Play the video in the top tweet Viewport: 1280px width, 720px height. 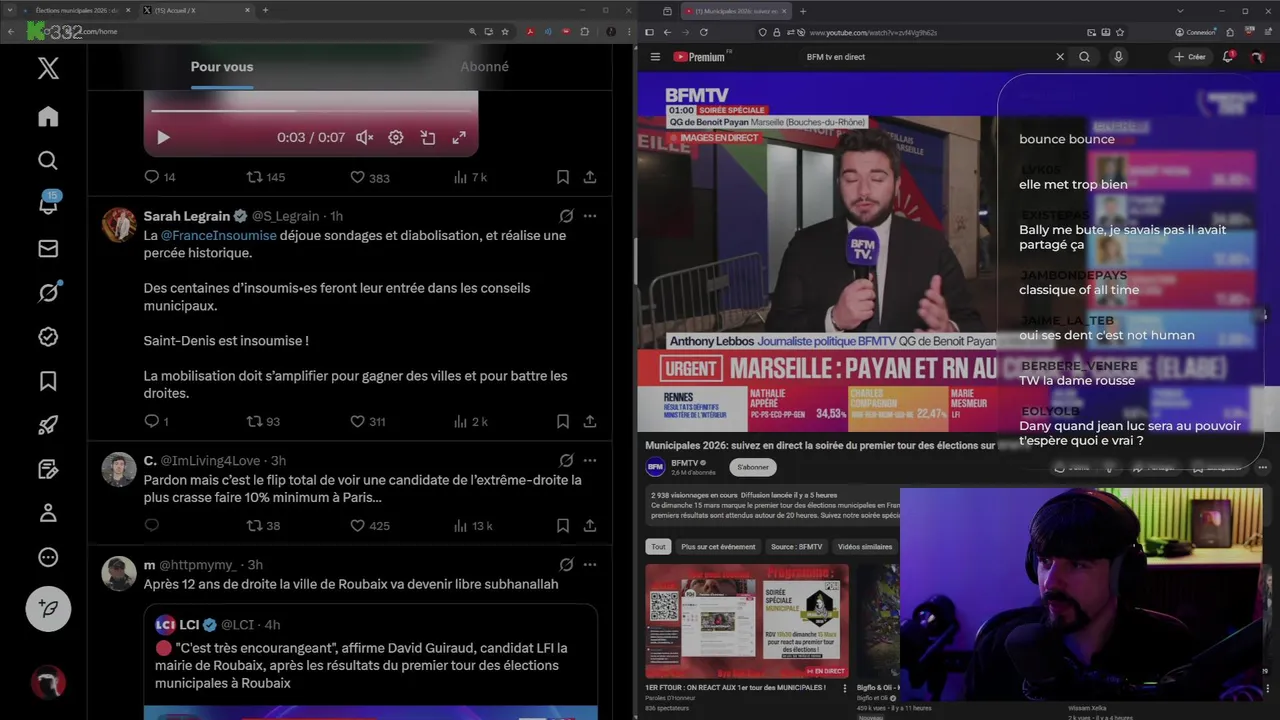163,137
